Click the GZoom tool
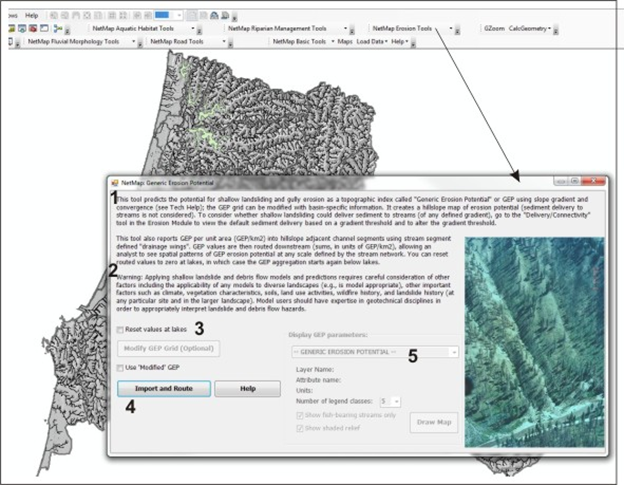Image resolution: width=624 pixels, height=485 pixels. 494,29
